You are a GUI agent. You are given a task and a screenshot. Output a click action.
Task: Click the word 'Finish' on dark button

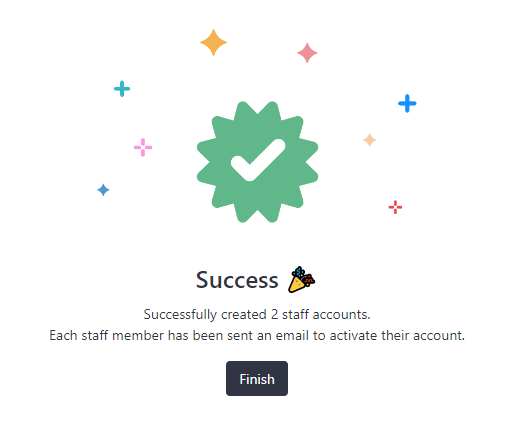point(257,379)
